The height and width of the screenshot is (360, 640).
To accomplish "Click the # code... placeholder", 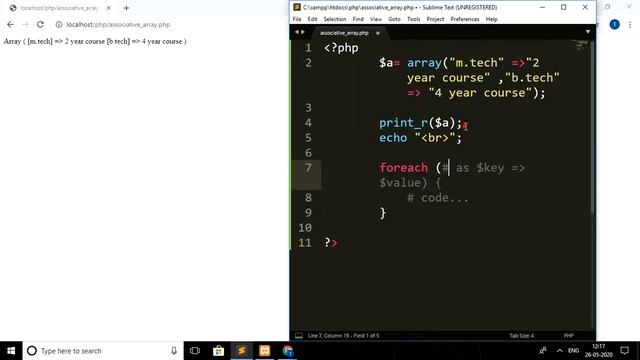I will [x=438, y=198].
